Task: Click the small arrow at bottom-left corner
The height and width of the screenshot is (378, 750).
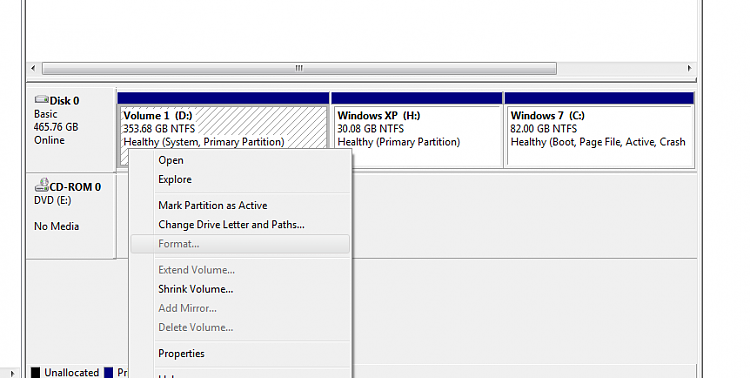Action: pyautogui.click(x=12, y=373)
